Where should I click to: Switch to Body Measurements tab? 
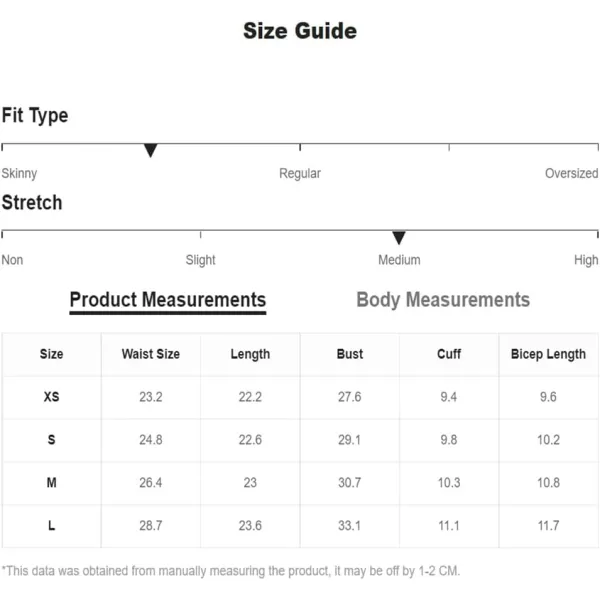(443, 300)
